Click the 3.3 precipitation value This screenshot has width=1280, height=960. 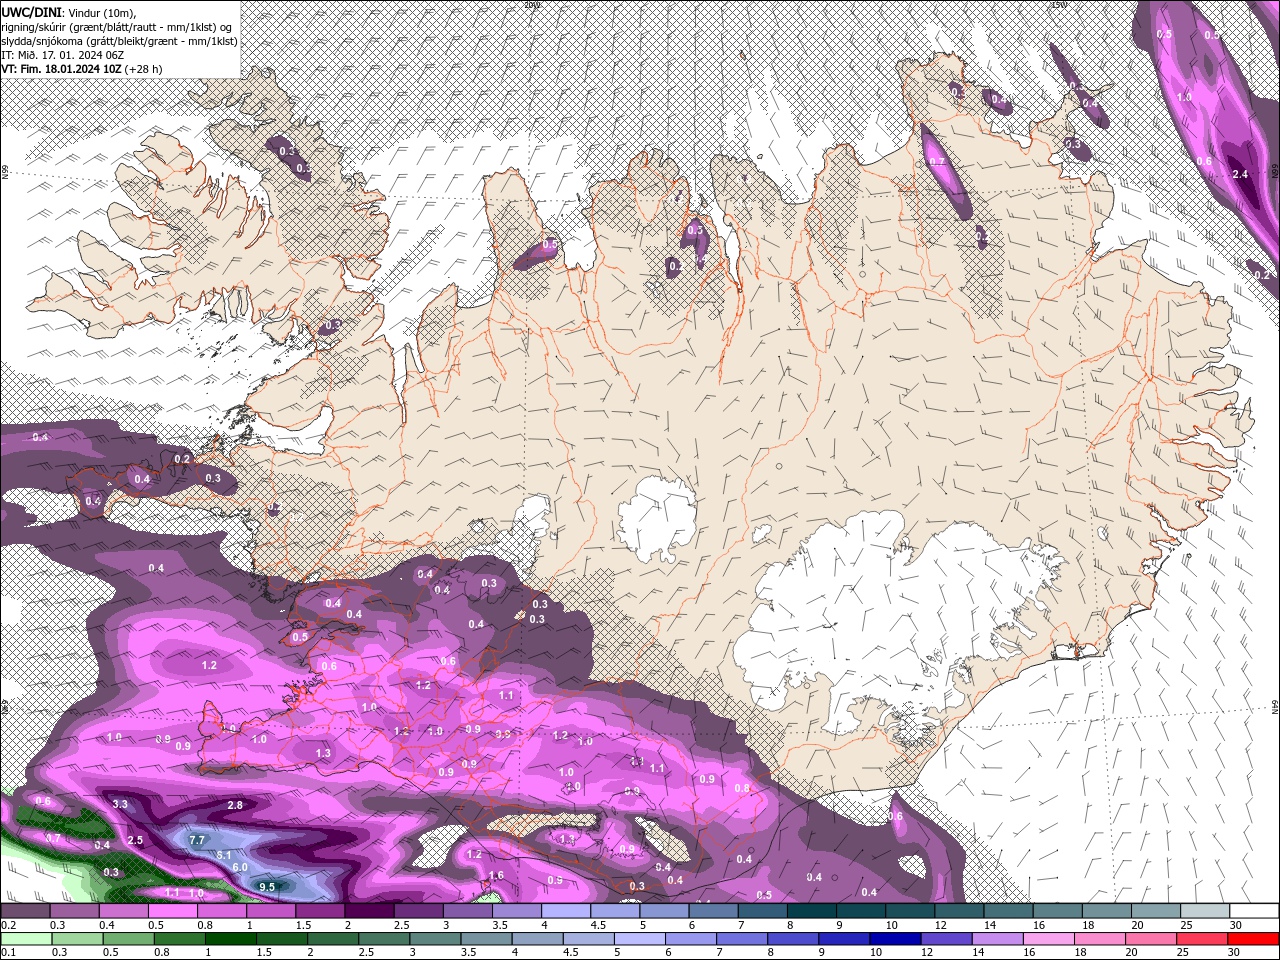[x=120, y=804]
